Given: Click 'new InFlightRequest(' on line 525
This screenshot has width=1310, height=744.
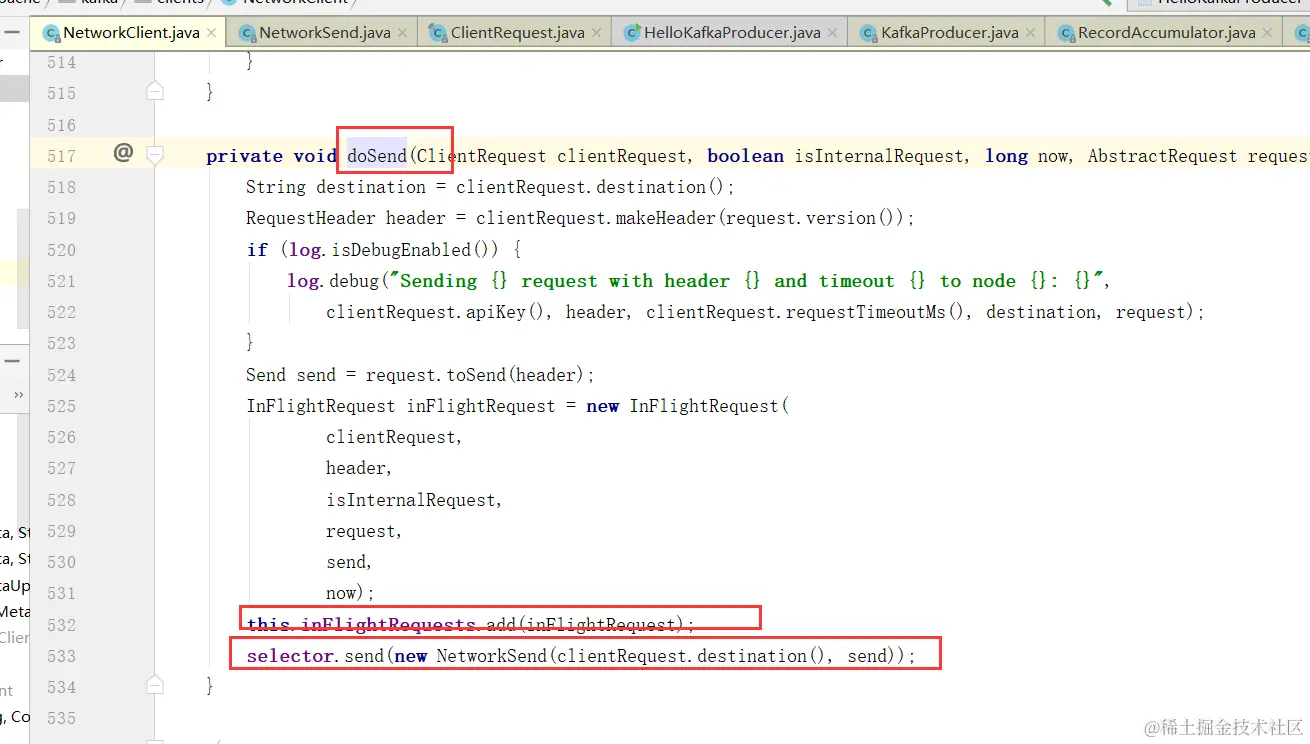Looking at the screenshot, I should pyautogui.click(x=688, y=406).
